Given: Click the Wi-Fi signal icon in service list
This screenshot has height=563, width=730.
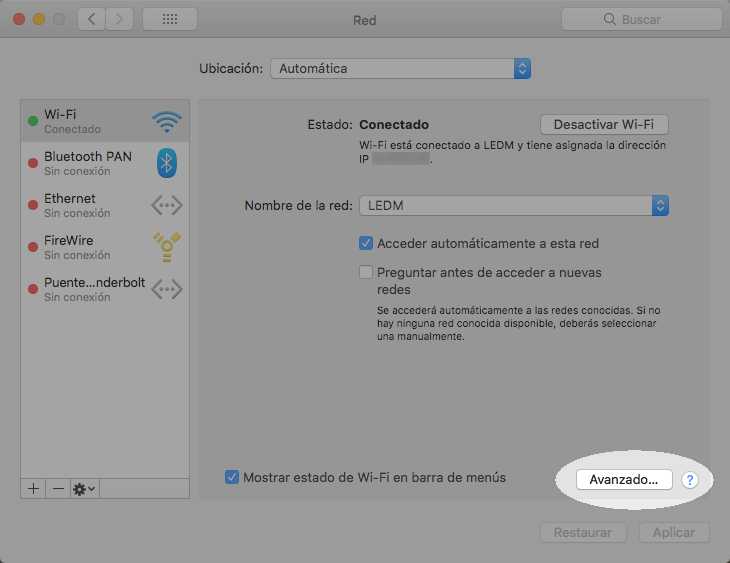Looking at the screenshot, I should tap(167, 122).
